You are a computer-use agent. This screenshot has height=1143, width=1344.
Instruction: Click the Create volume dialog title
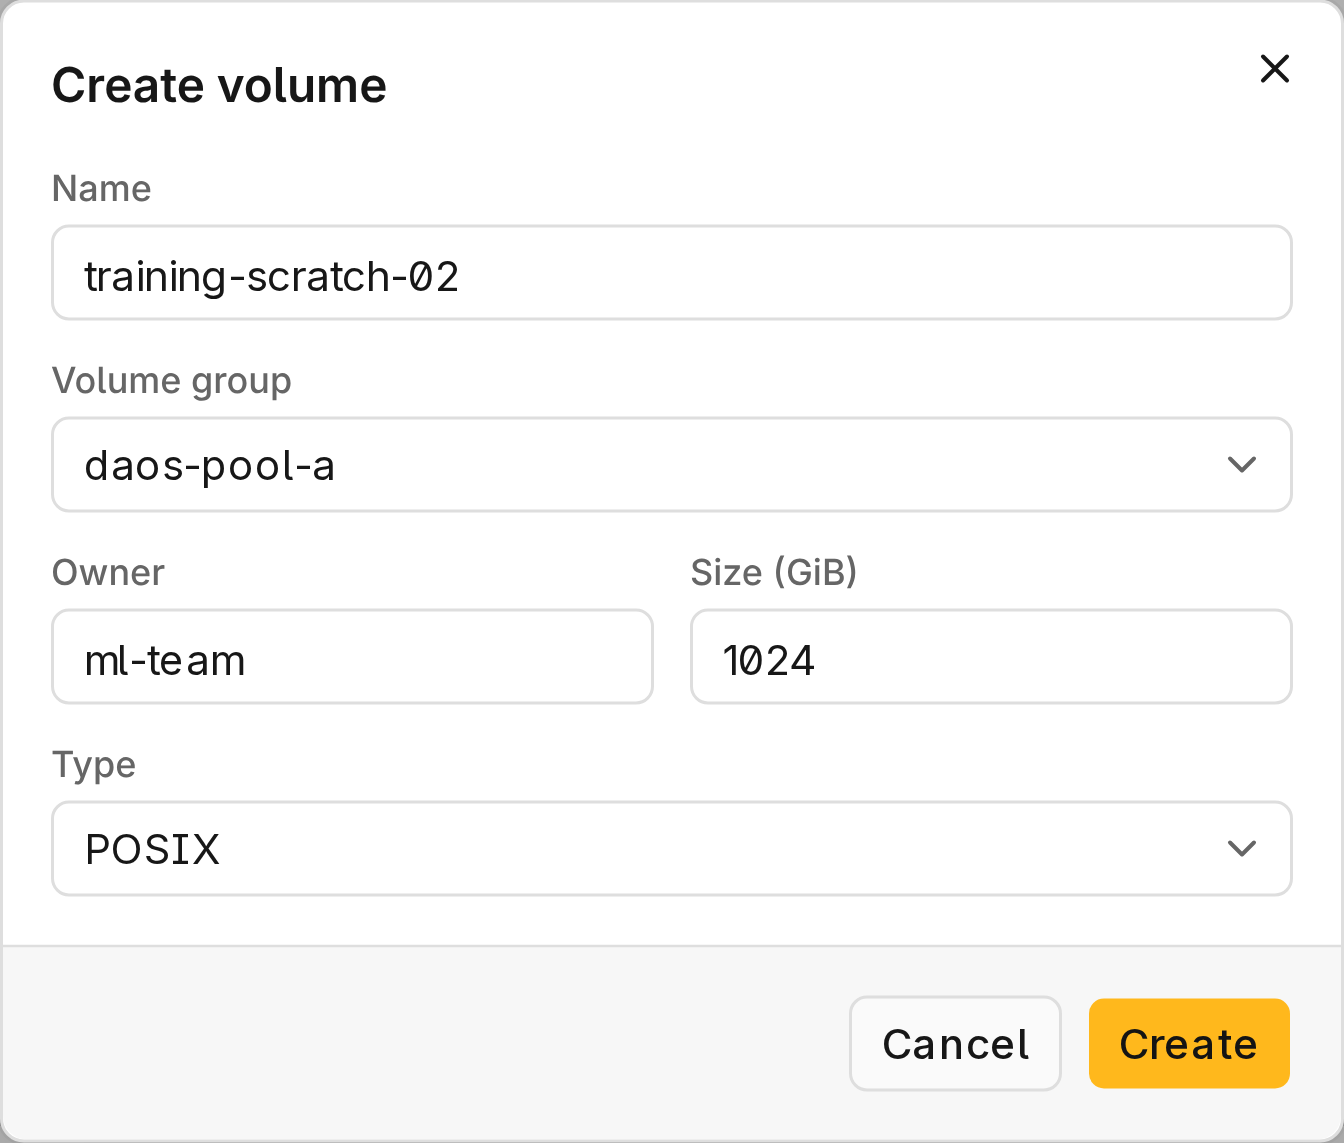click(x=219, y=85)
